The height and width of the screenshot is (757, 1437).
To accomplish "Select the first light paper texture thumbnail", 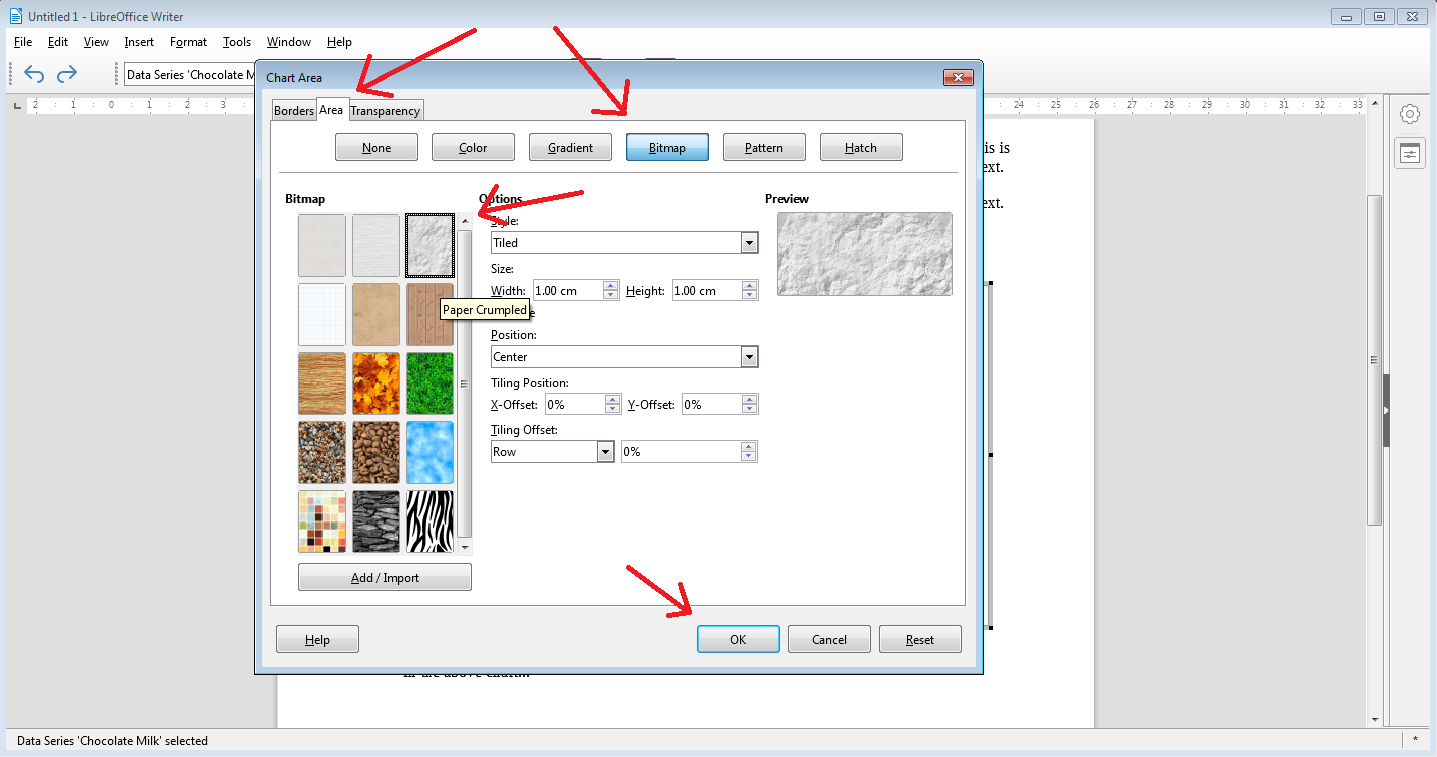I will pyautogui.click(x=322, y=245).
